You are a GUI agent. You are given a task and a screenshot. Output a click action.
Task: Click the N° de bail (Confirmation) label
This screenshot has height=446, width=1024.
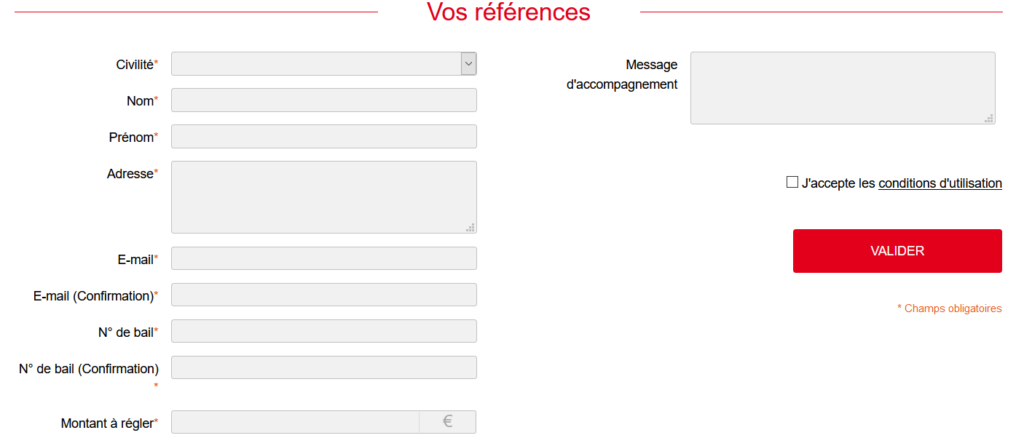(x=89, y=368)
